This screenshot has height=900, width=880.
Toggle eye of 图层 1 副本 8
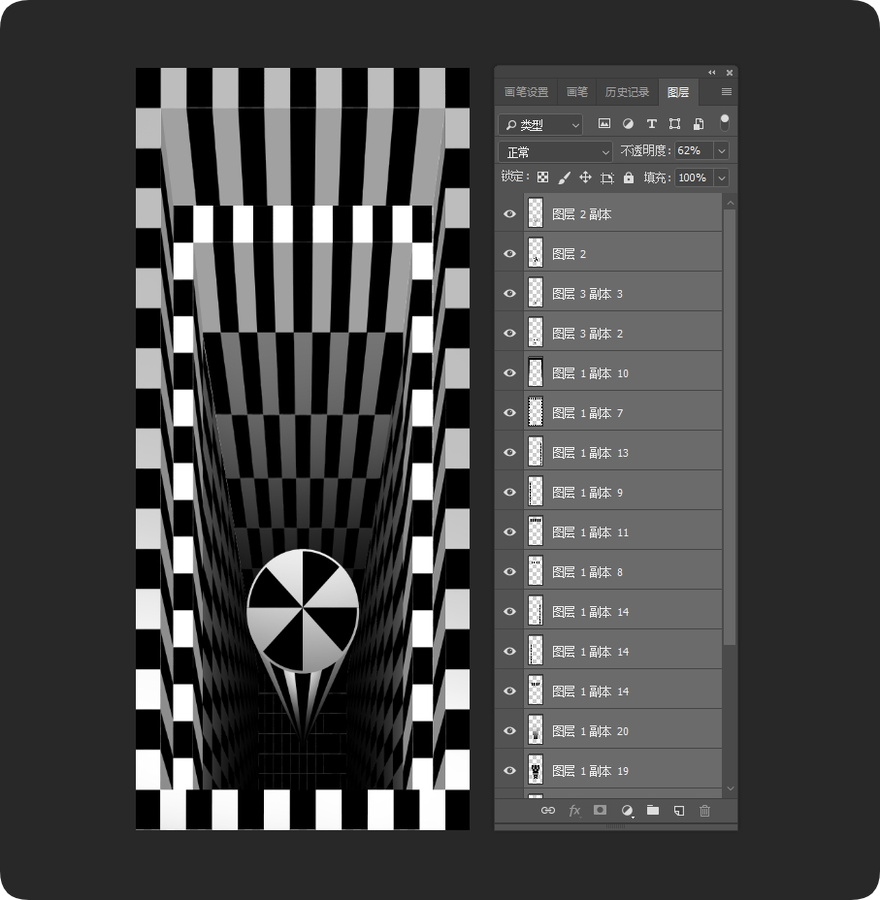coord(510,572)
